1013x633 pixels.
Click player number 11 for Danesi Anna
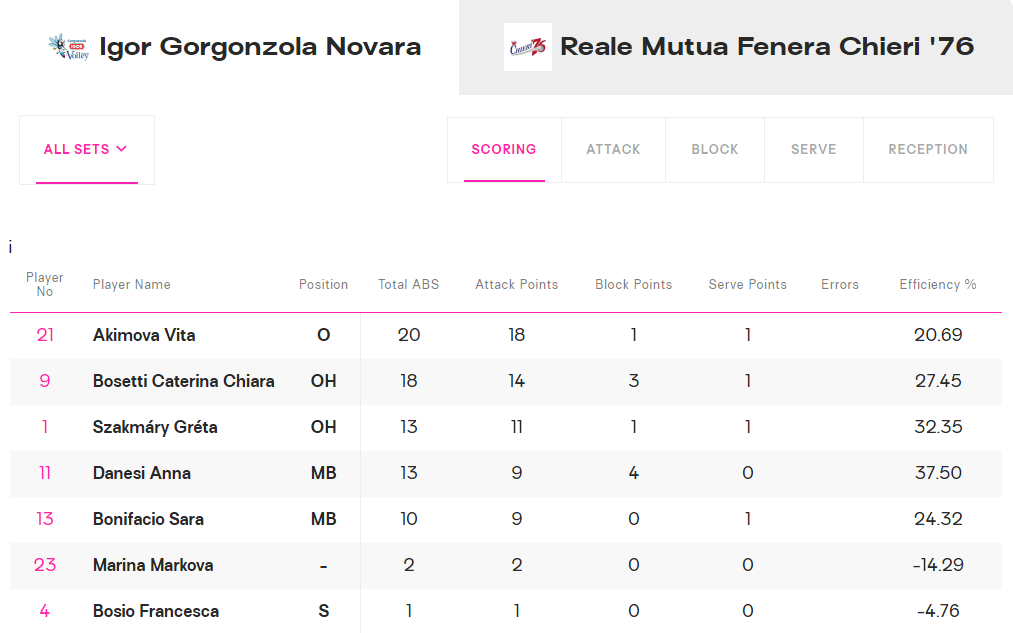point(45,473)
